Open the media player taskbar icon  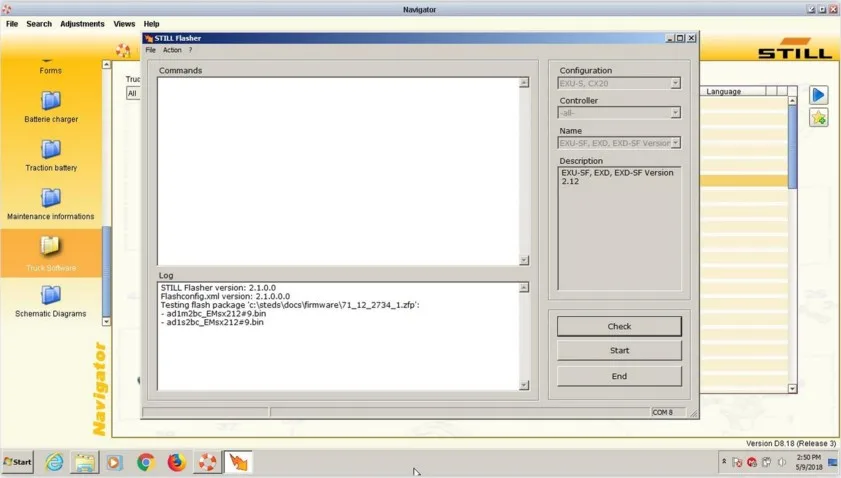tap(114, 462)
